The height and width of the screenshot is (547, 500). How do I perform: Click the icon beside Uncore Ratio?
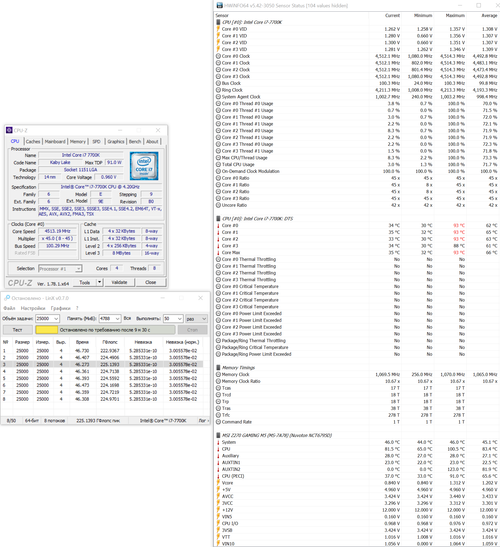[218, 205]
